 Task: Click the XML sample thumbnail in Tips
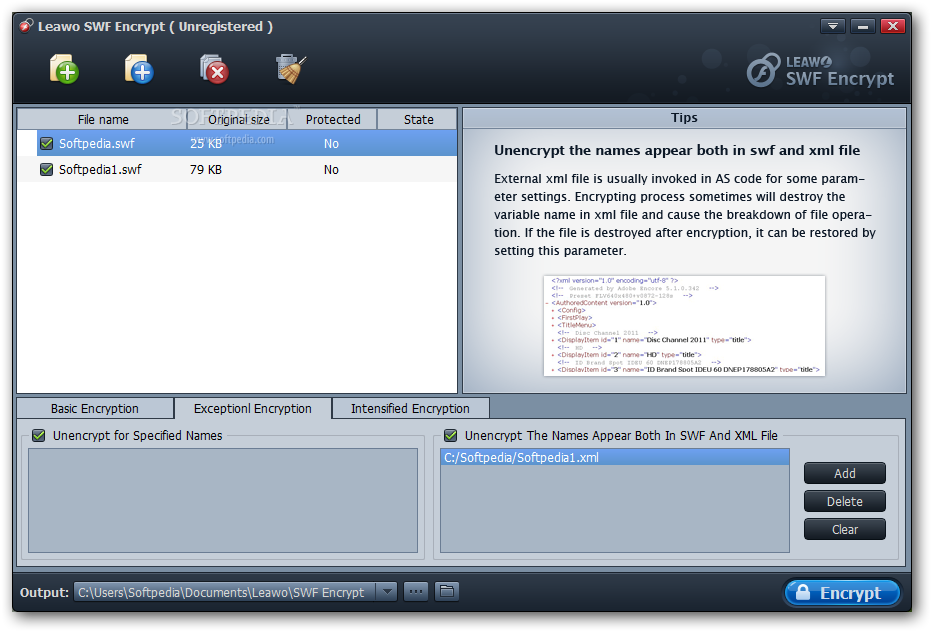coord(684,325)
